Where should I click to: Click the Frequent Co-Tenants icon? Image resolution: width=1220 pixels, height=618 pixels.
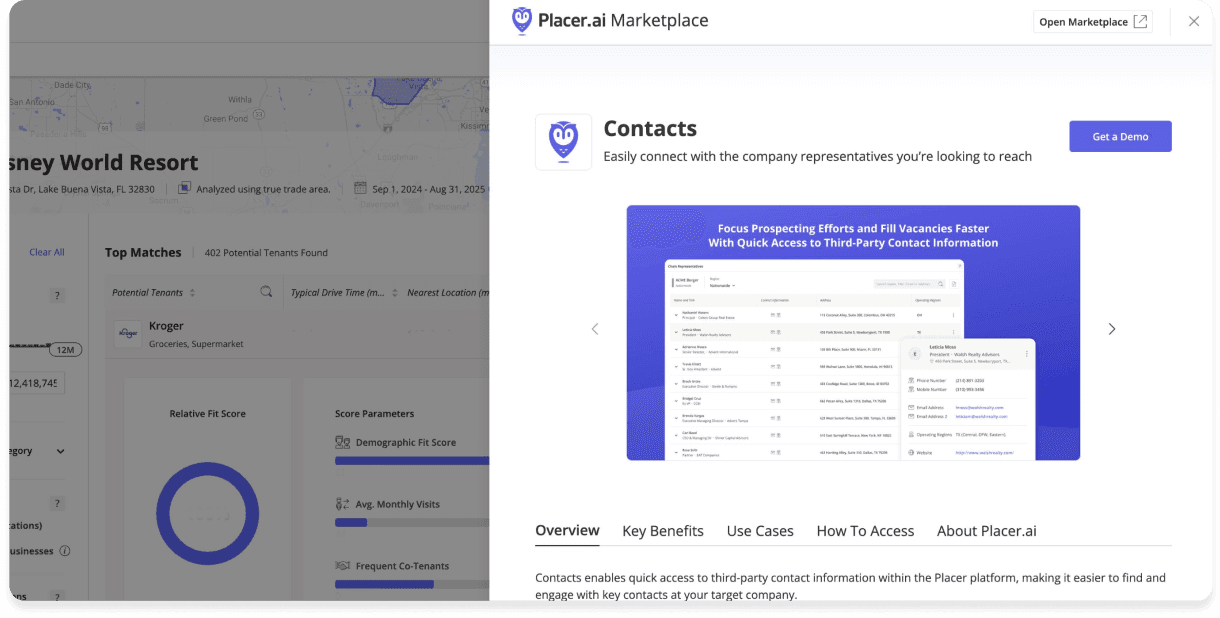click(343, 565)
